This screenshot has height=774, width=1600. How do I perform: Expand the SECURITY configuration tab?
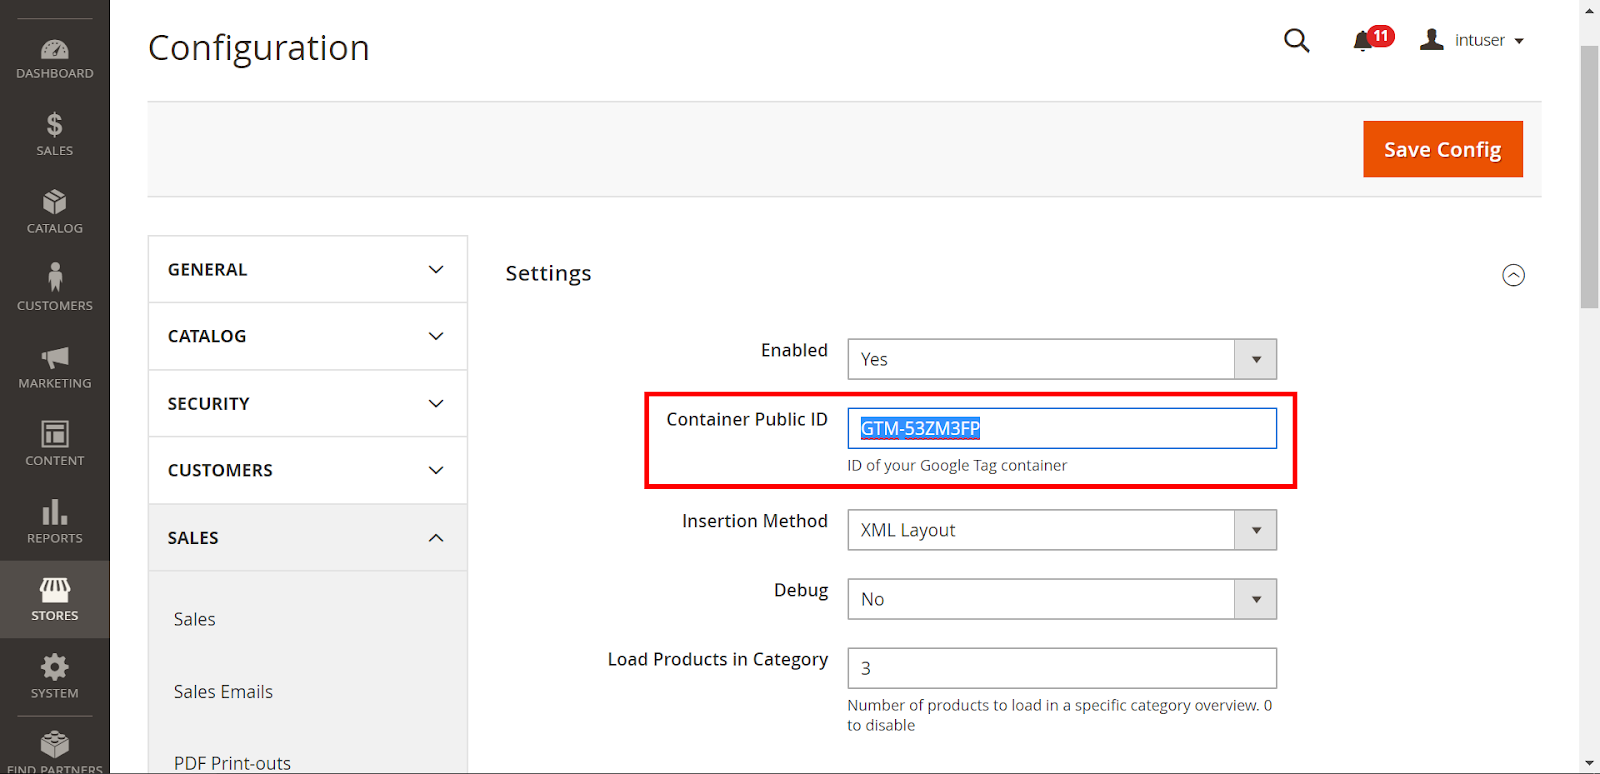pos(307,404)
